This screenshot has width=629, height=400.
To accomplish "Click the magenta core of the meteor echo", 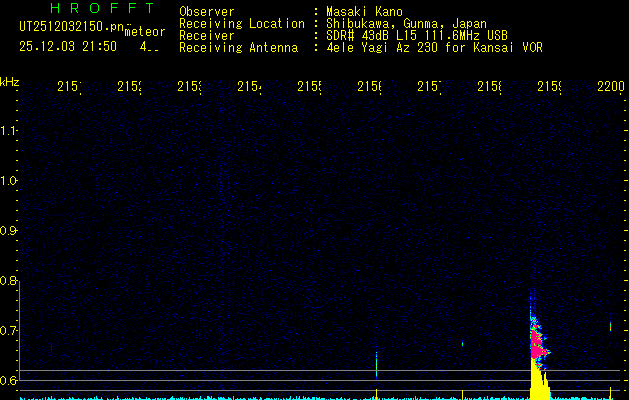I will pos(537,346).
